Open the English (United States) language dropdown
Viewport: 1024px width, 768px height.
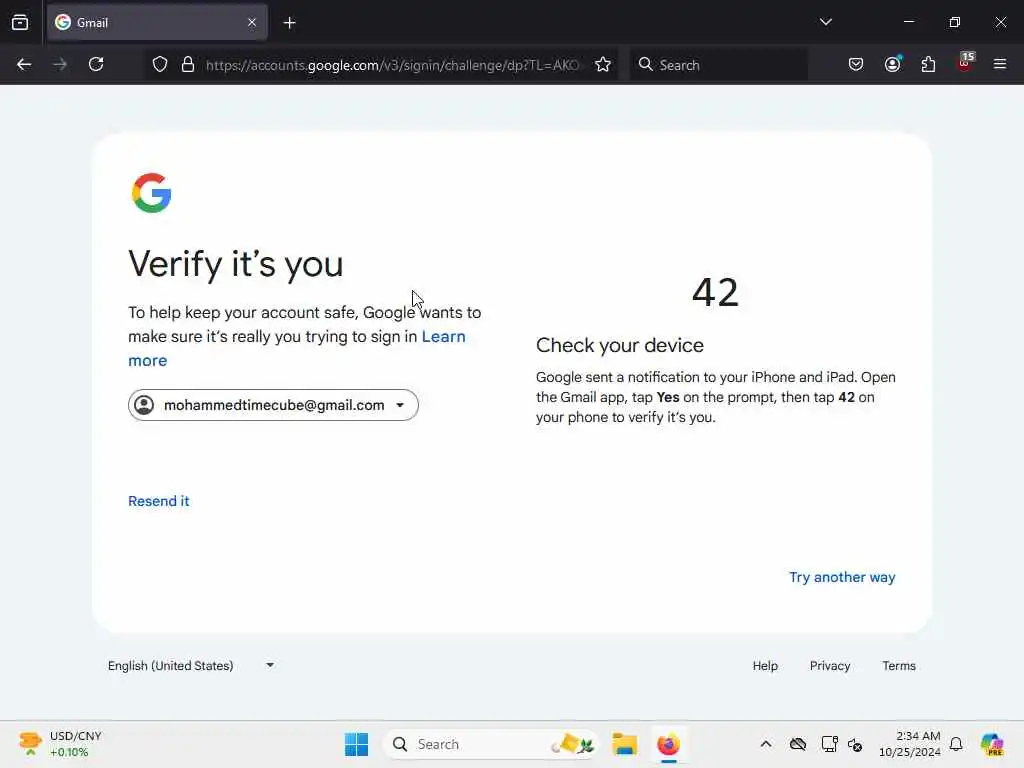click(191, 665)
